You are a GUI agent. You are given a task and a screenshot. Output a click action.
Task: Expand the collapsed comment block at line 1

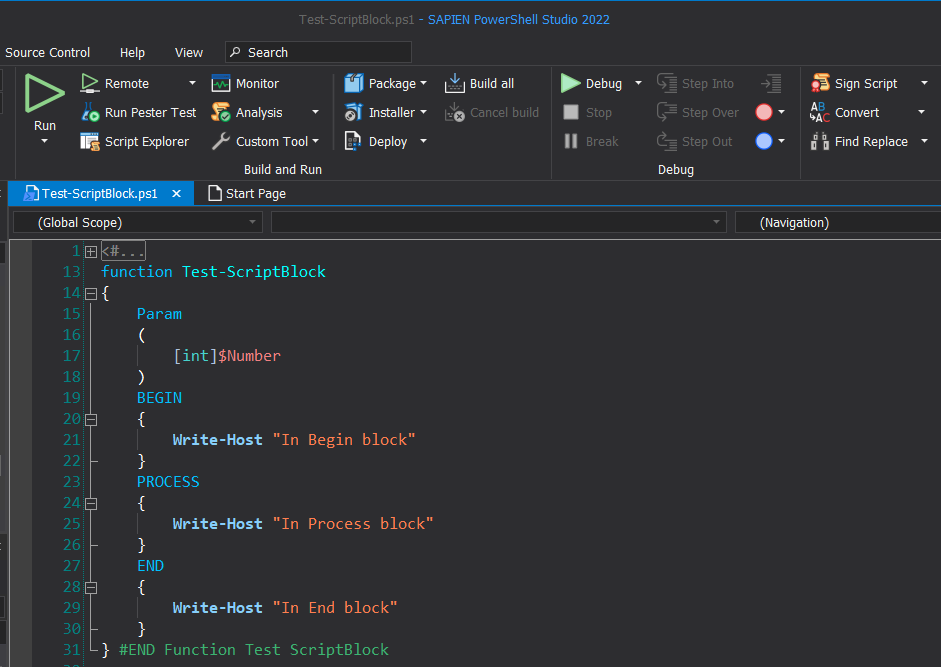pyautogui.click(x=91, y=252)
